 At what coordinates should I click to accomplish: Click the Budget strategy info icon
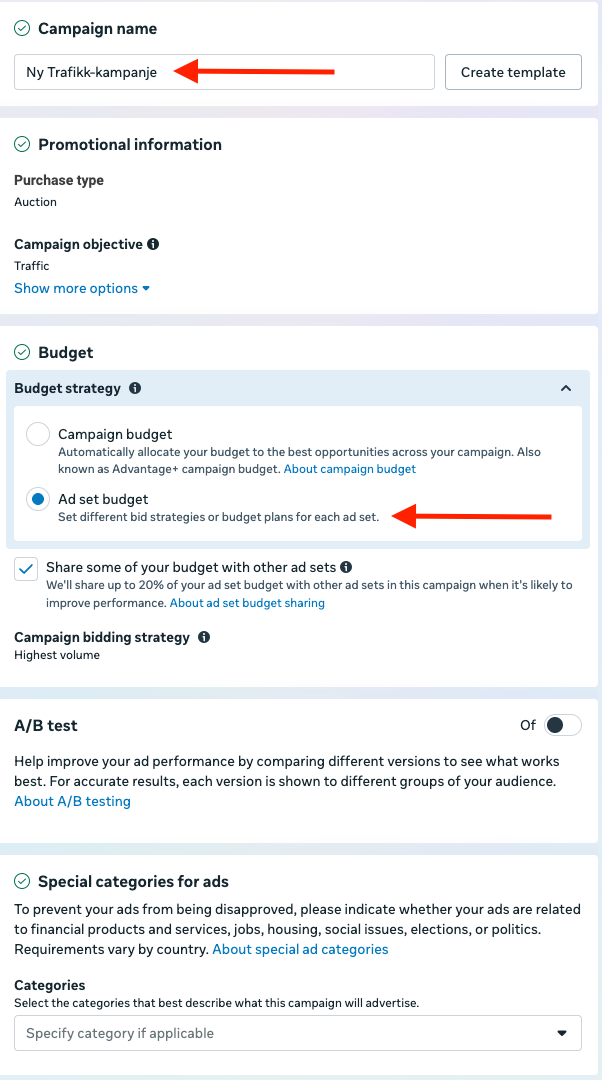(135, 388)
